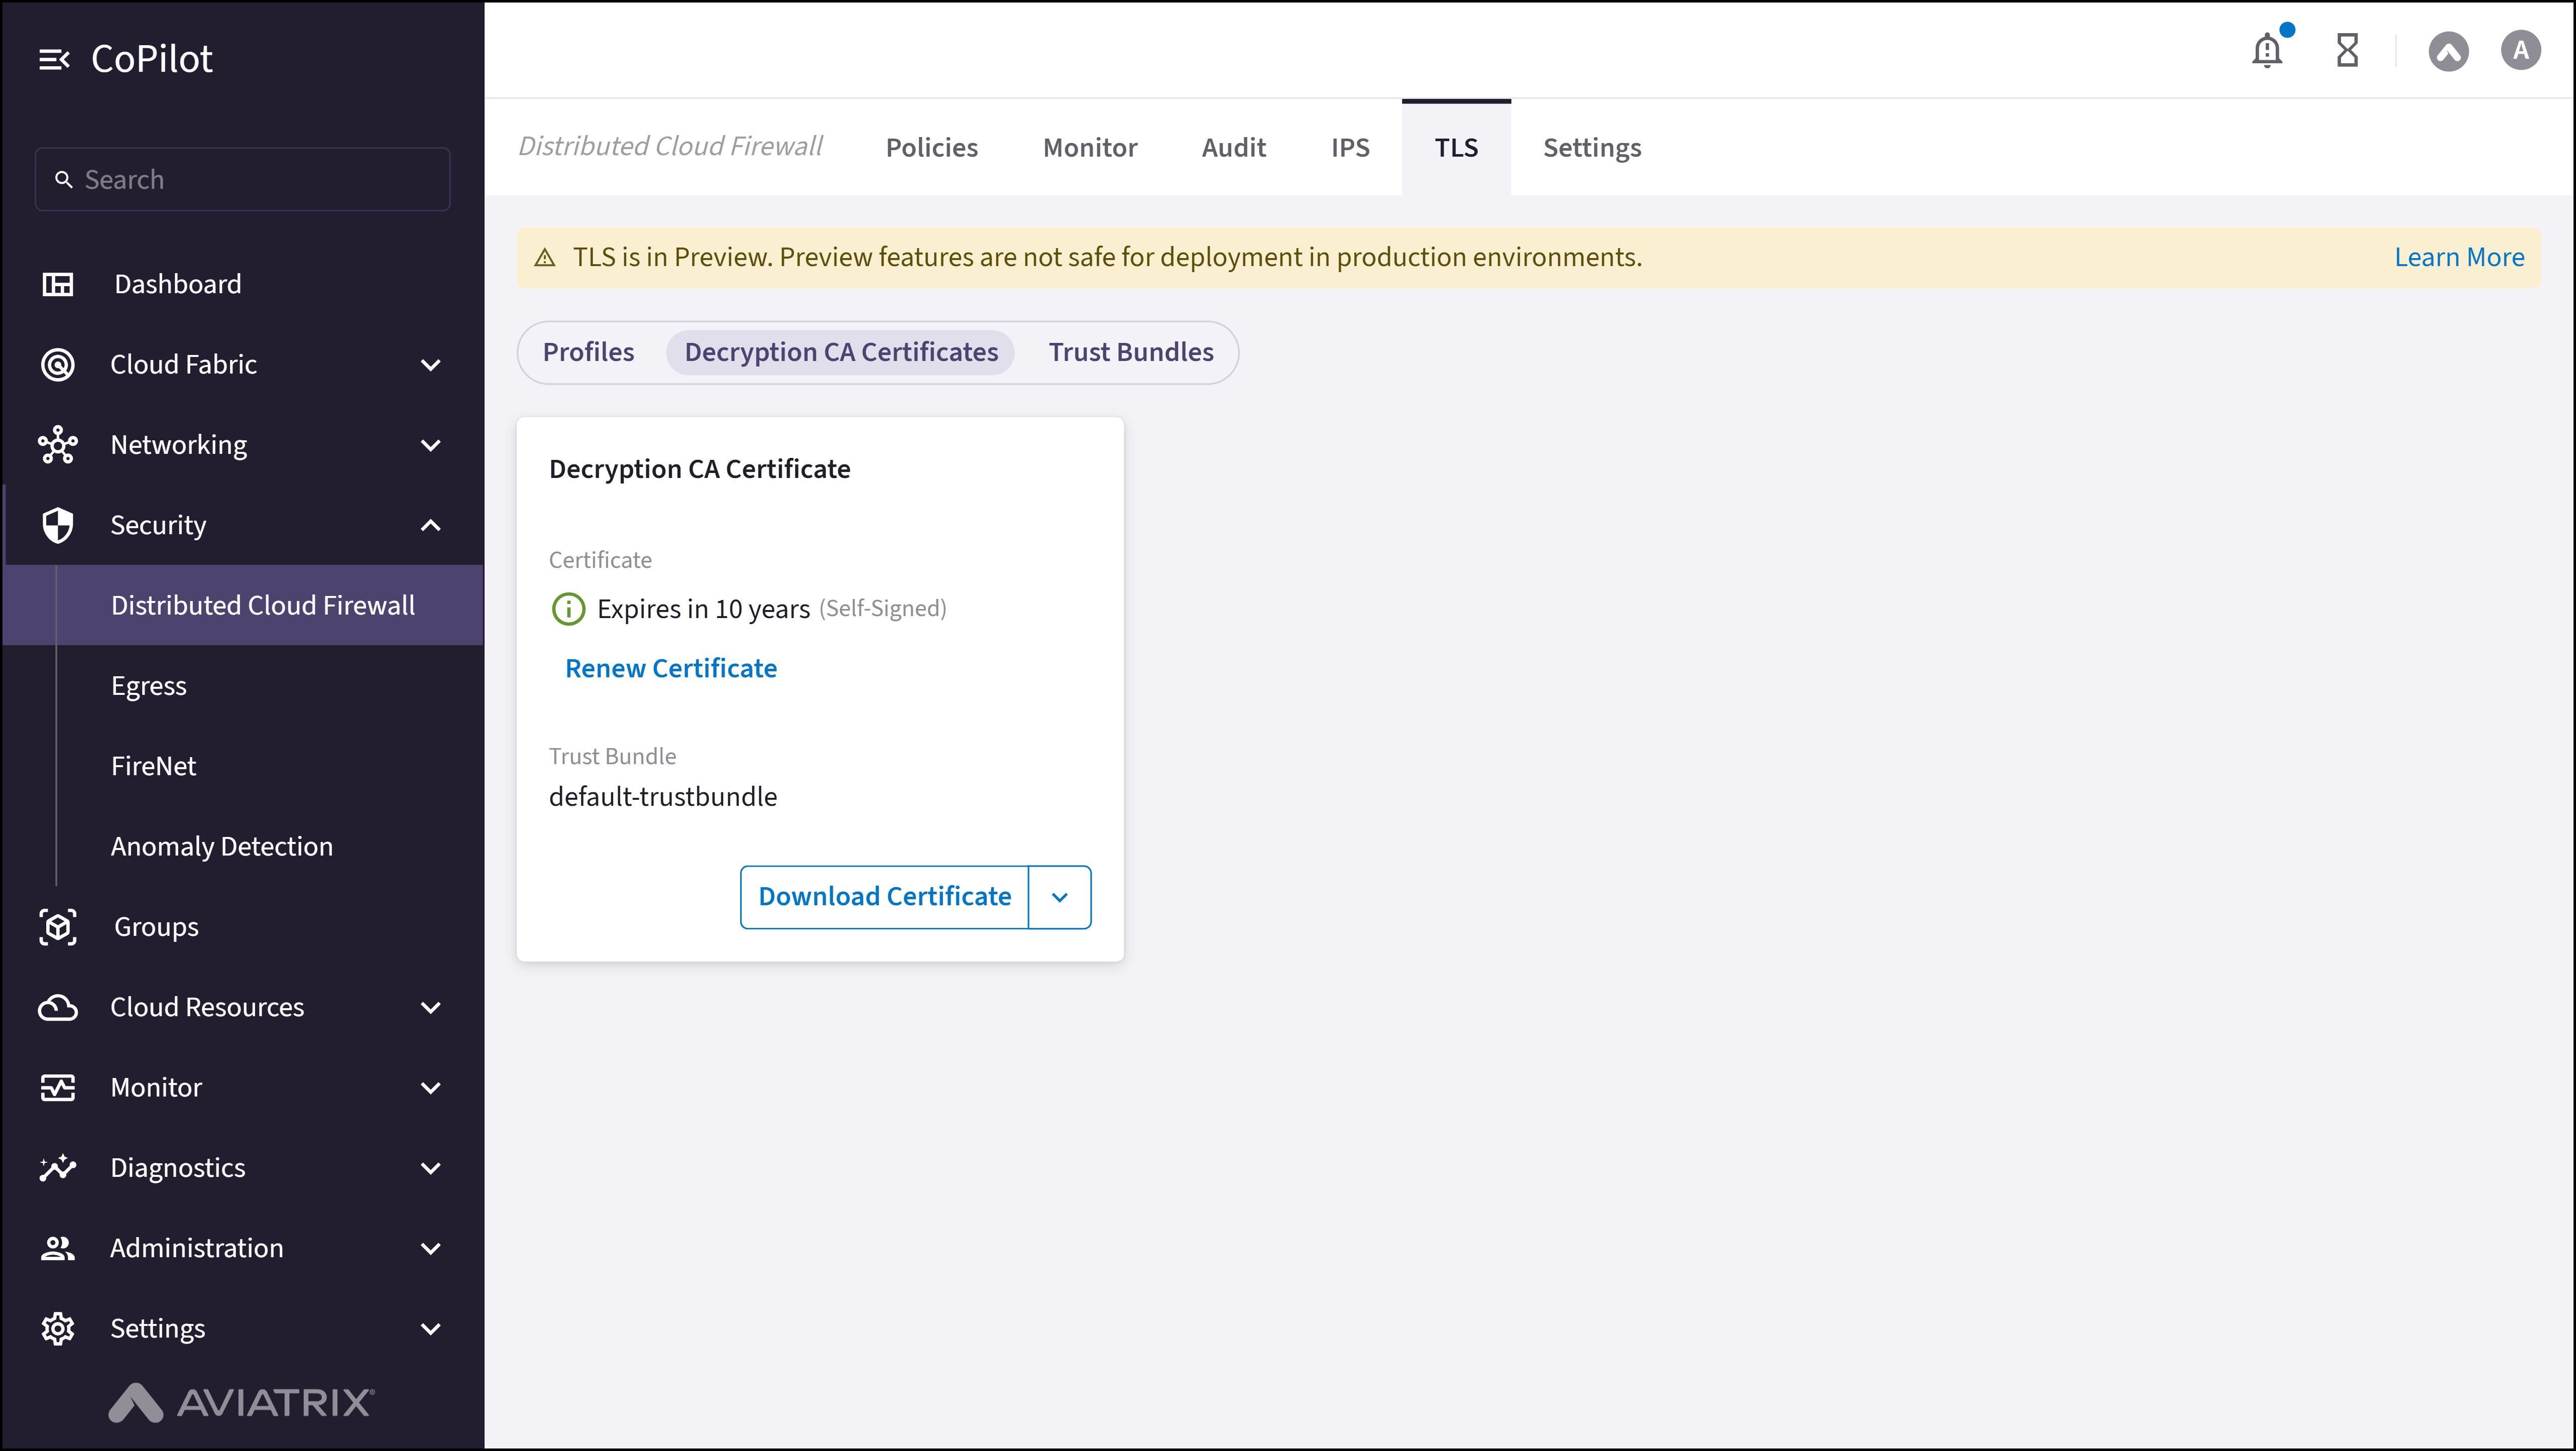Open Download Certificate dropdown arrow
2576x1451 pixels.
1060,897
